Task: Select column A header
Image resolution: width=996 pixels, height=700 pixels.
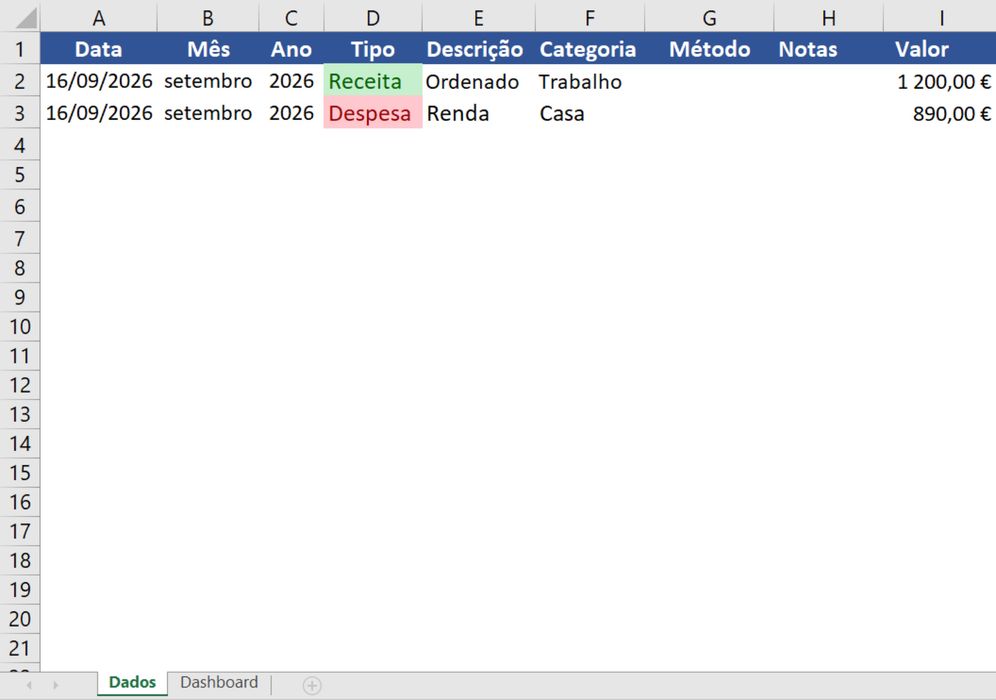Action: point(98,18)
